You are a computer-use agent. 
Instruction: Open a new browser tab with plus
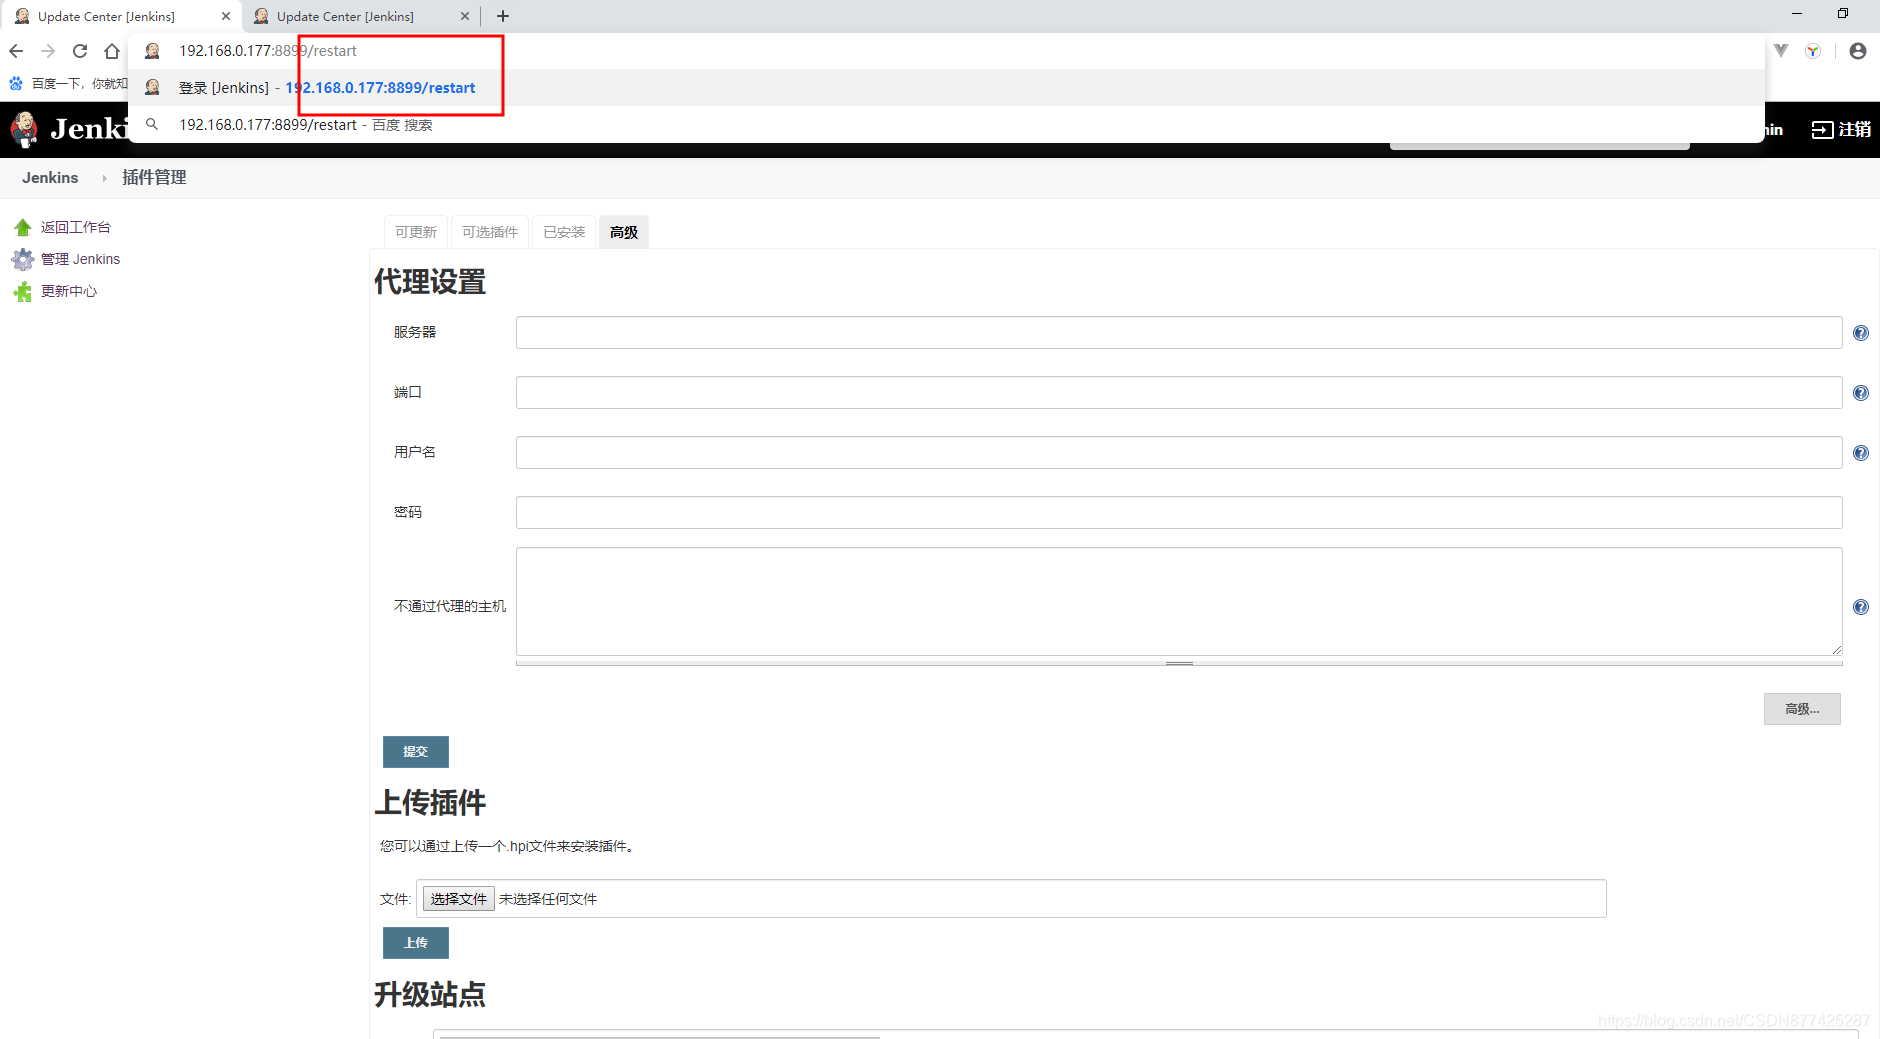click(503, 16)
